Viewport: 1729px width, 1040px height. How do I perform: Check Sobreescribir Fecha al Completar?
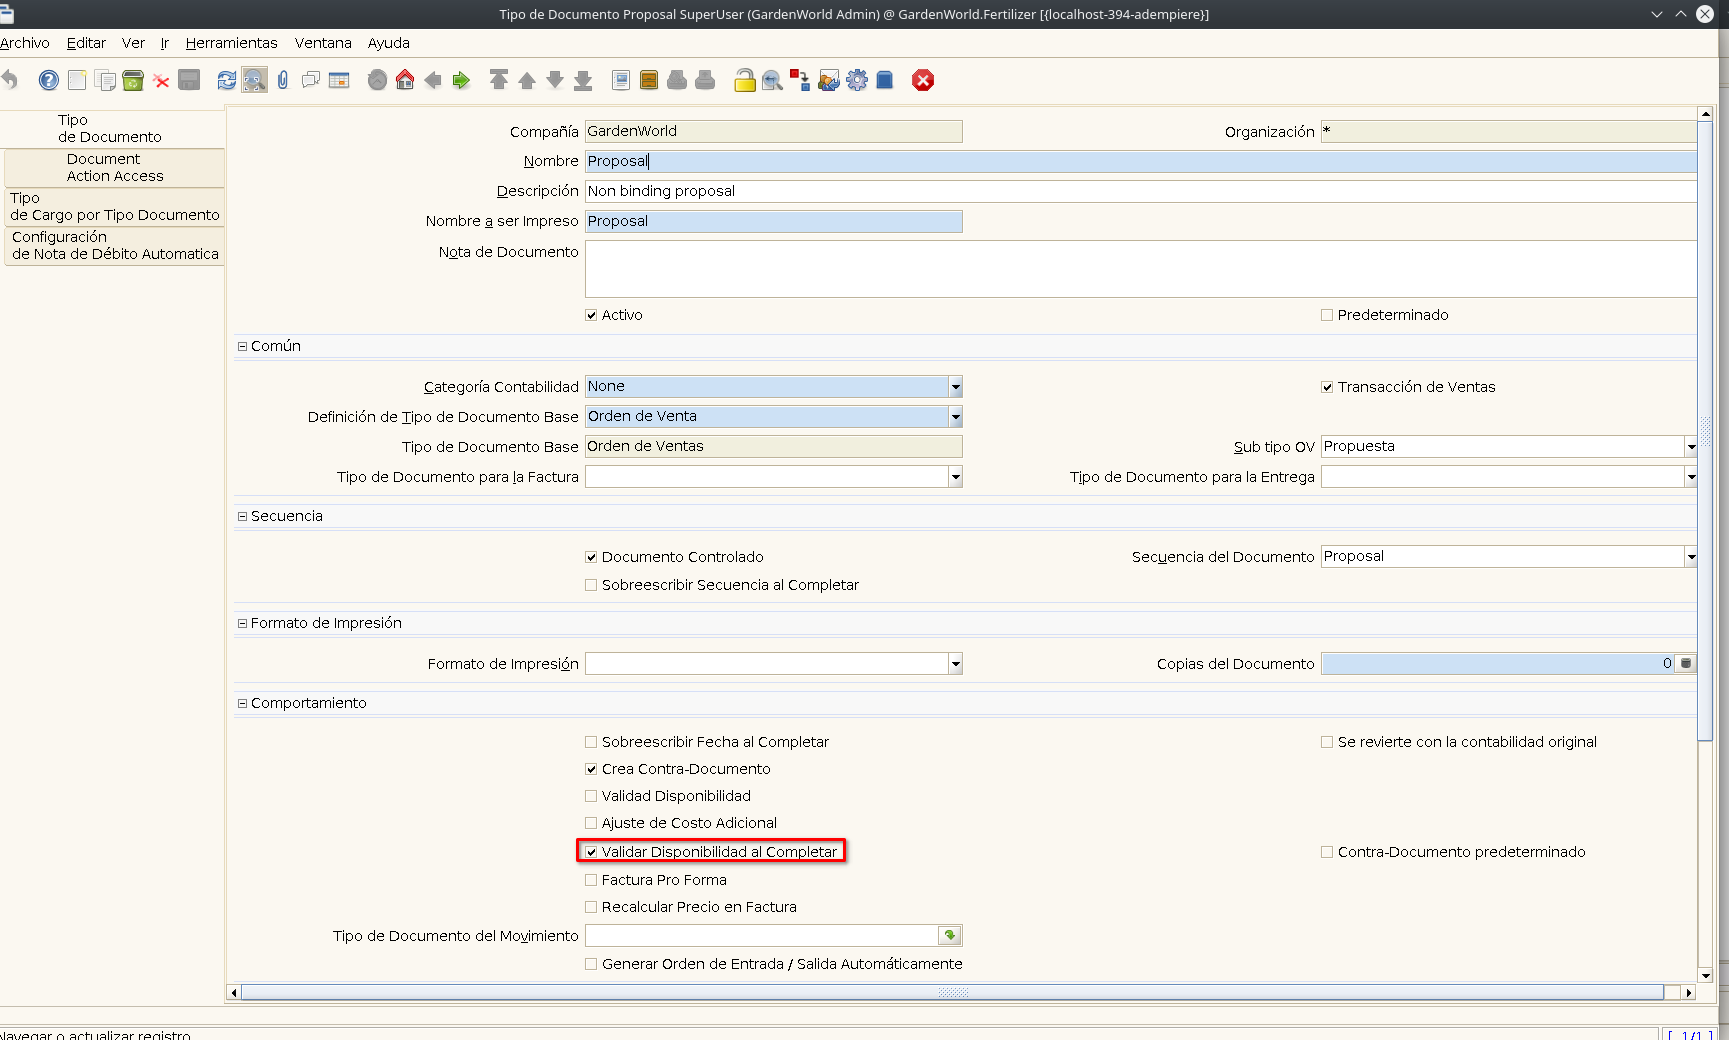[591, 742]
